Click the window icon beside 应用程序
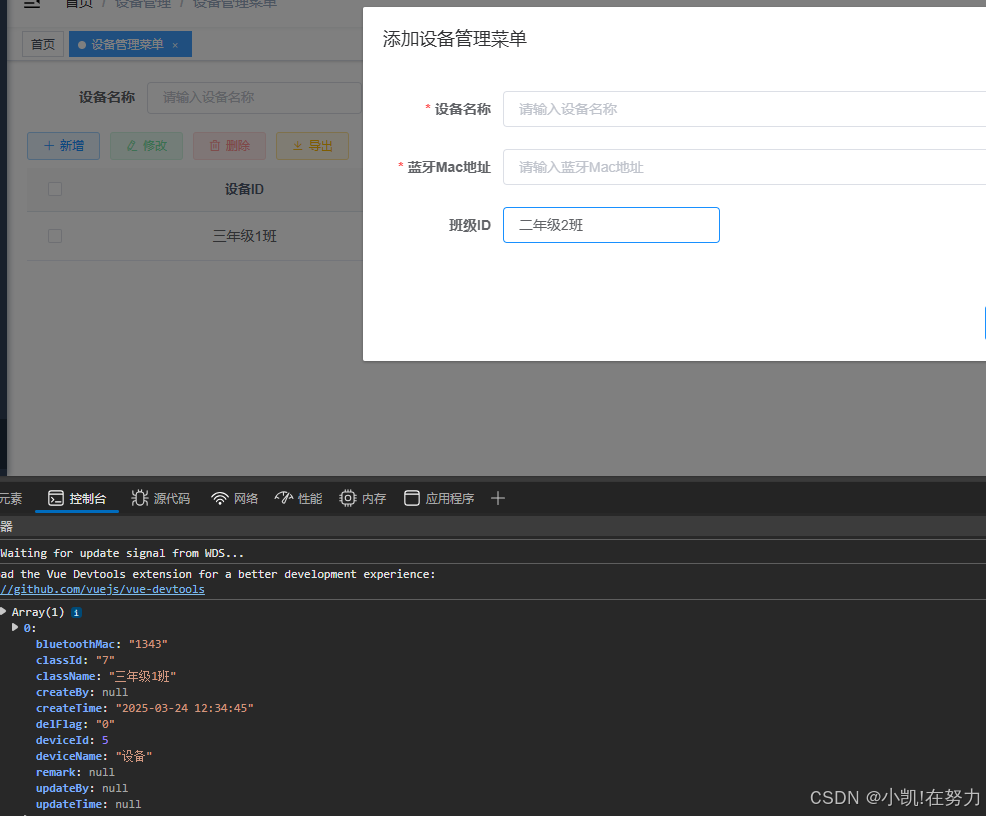This screenshot has width=986, height=816. pos(412,499)
